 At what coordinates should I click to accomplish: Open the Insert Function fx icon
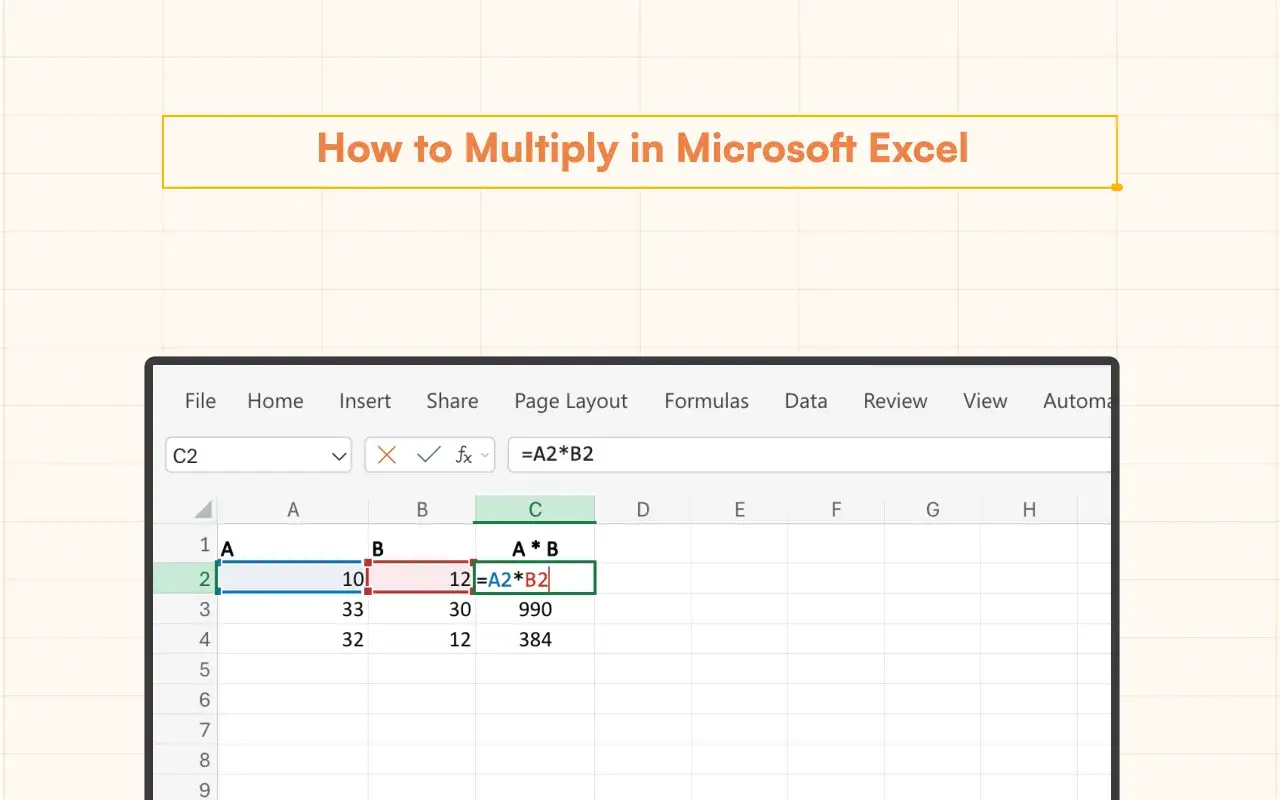pyautogui.click(x=464, y=455)
